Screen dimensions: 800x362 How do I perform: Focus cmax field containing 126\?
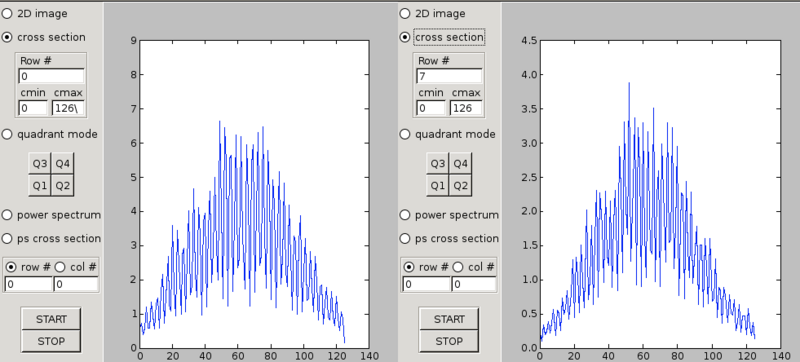[x=68, y=108]
